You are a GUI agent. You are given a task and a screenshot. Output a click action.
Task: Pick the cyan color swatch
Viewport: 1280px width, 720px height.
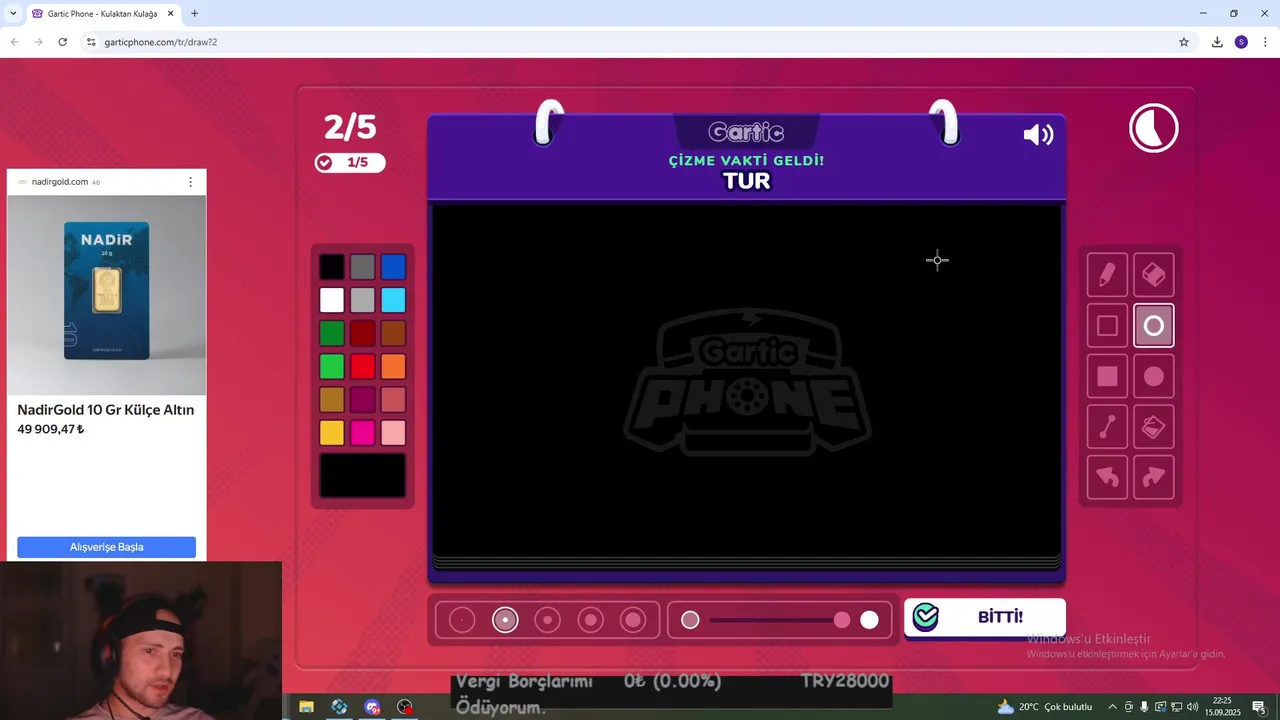point(393,300)
